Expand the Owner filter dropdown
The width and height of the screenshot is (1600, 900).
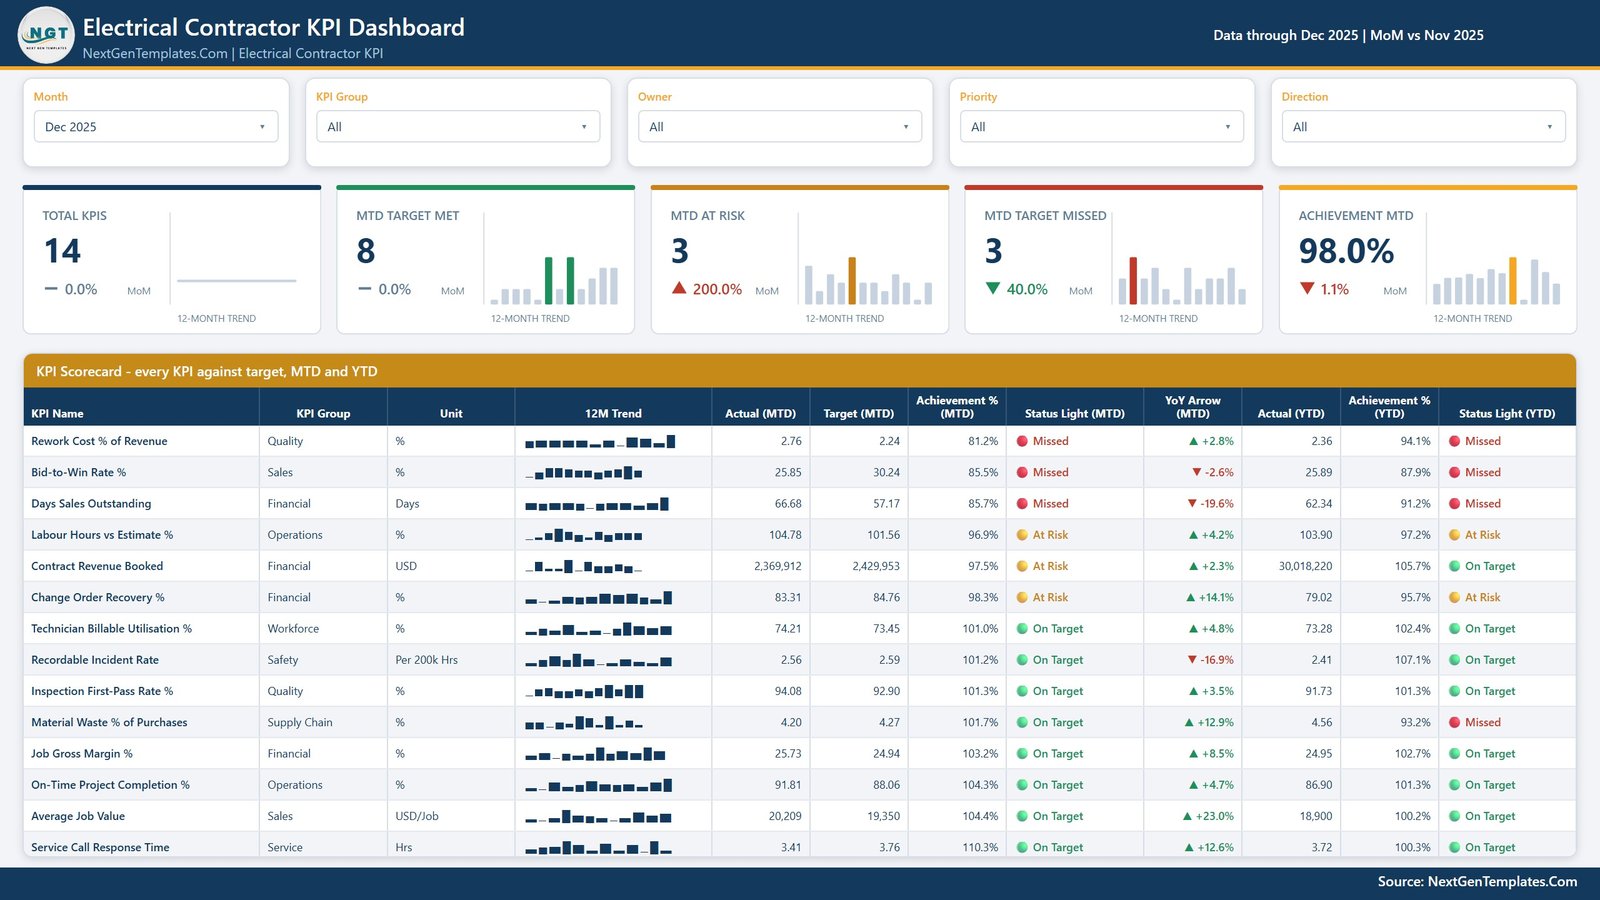point(780,127)
